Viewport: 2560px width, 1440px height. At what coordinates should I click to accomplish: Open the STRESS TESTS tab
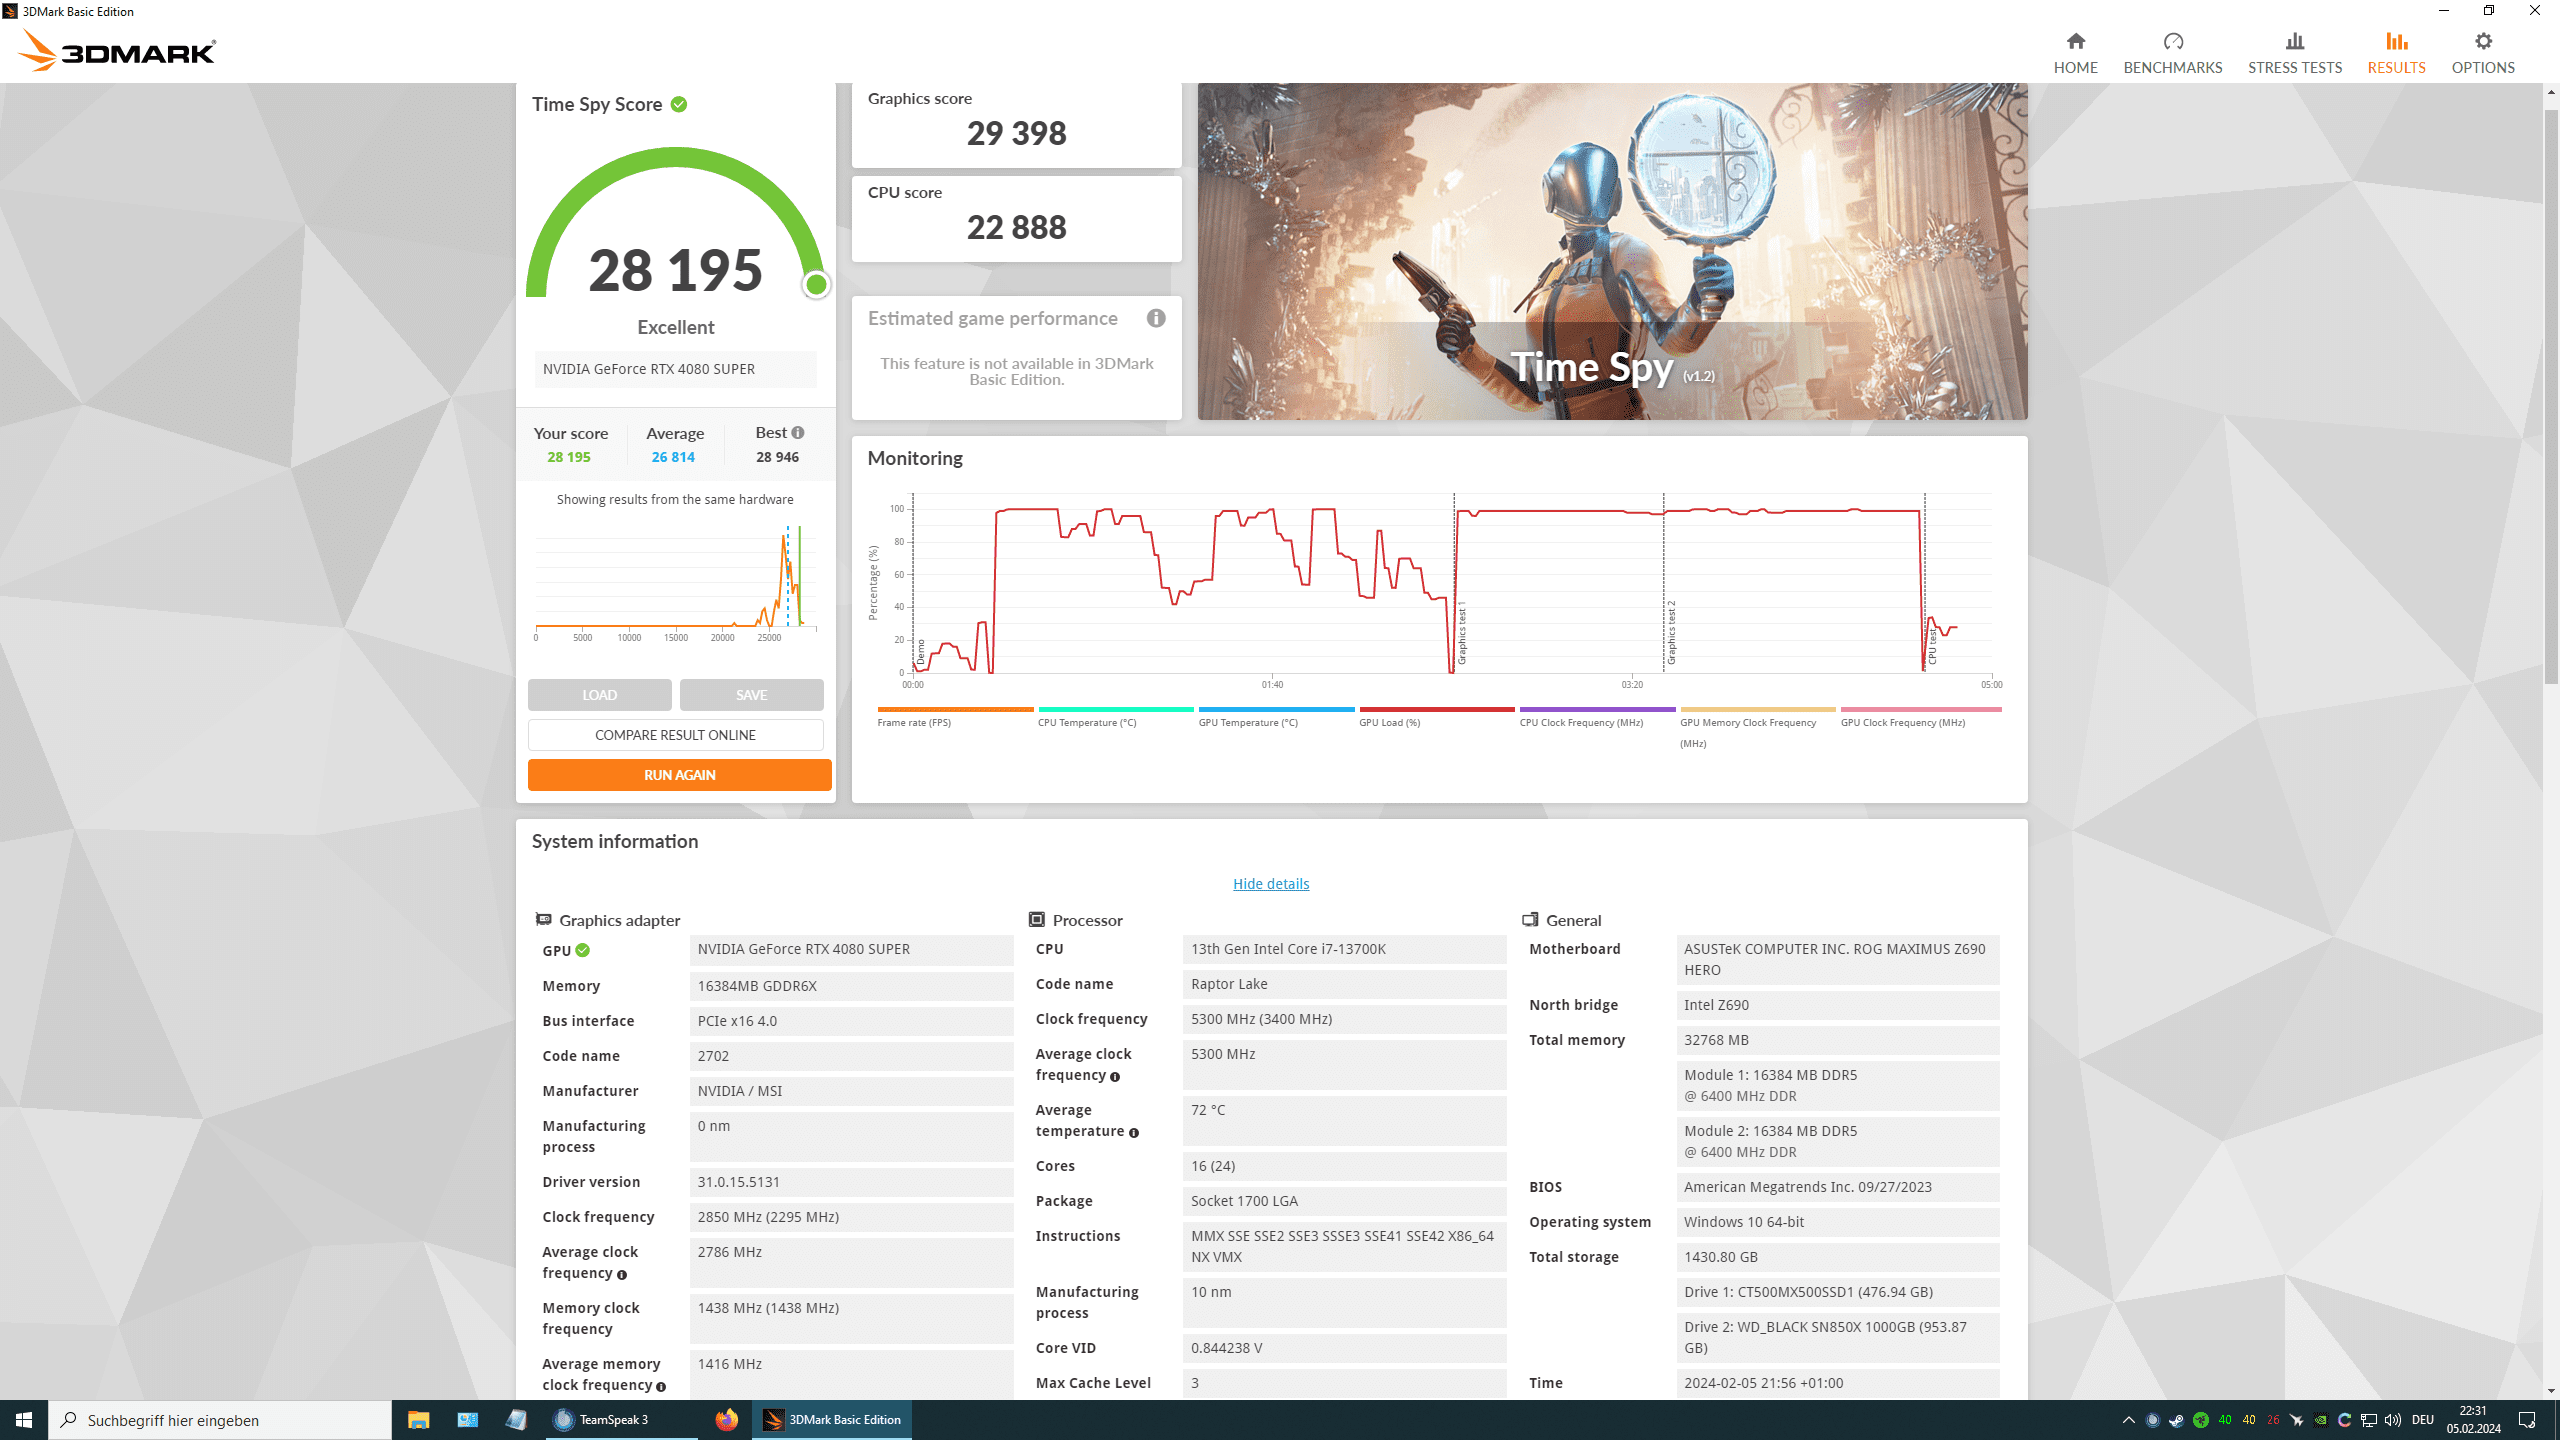2295,54
